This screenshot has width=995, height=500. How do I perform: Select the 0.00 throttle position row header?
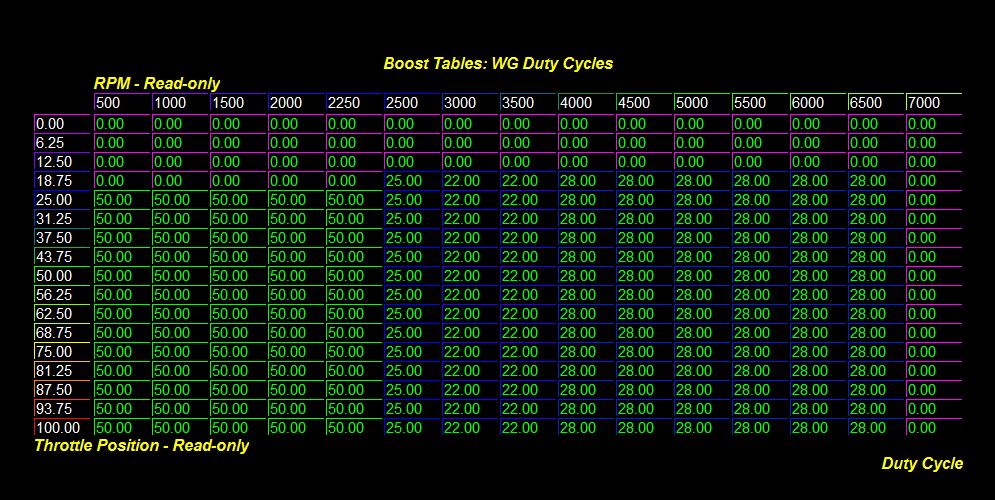coord(62,124)
